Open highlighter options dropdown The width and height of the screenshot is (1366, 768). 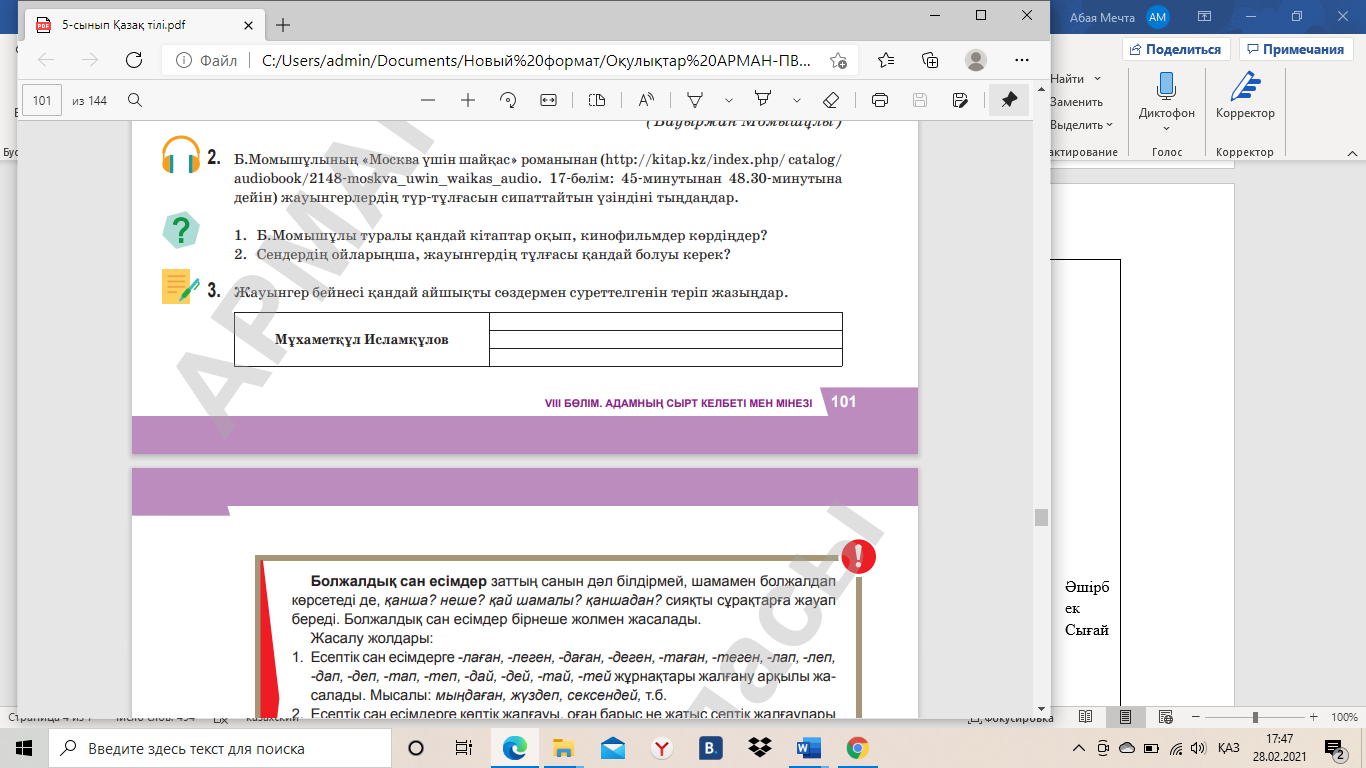797,100
